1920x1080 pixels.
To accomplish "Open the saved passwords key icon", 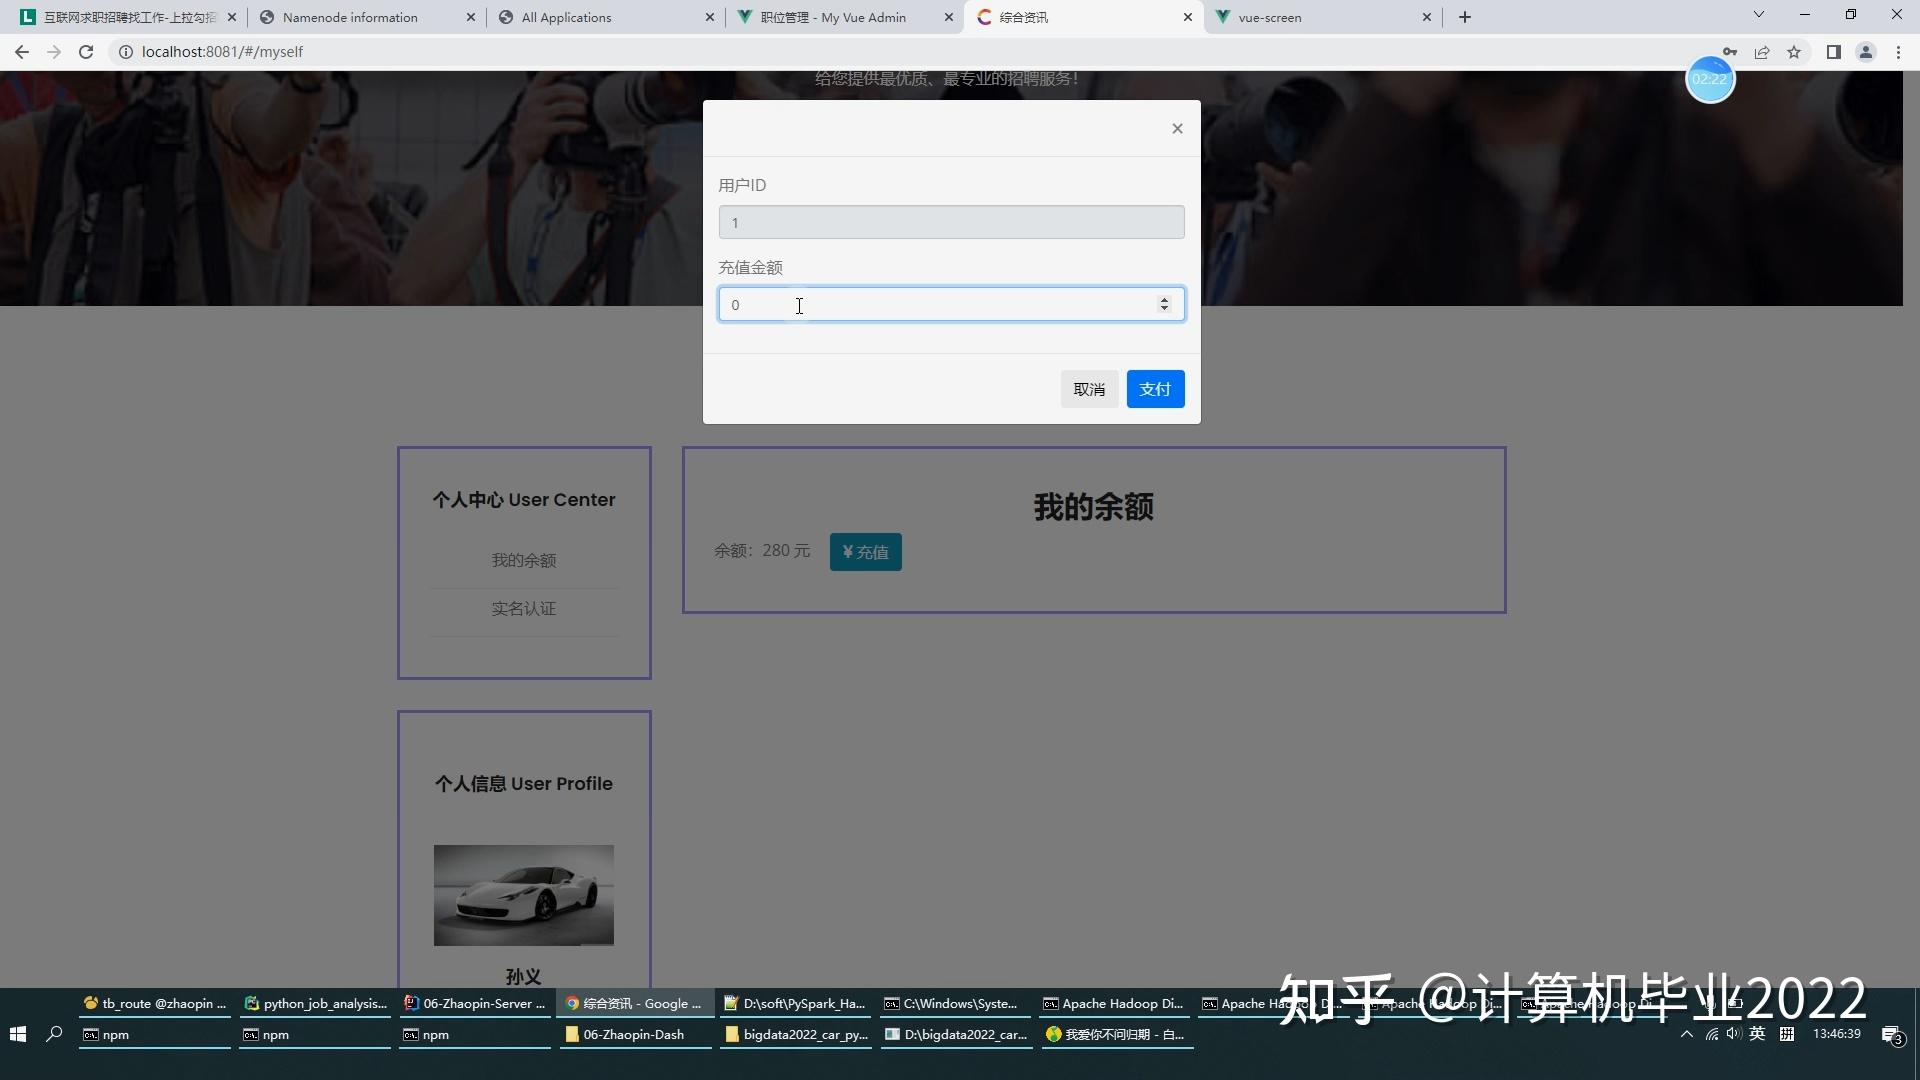I will [x=1729, y=52].
